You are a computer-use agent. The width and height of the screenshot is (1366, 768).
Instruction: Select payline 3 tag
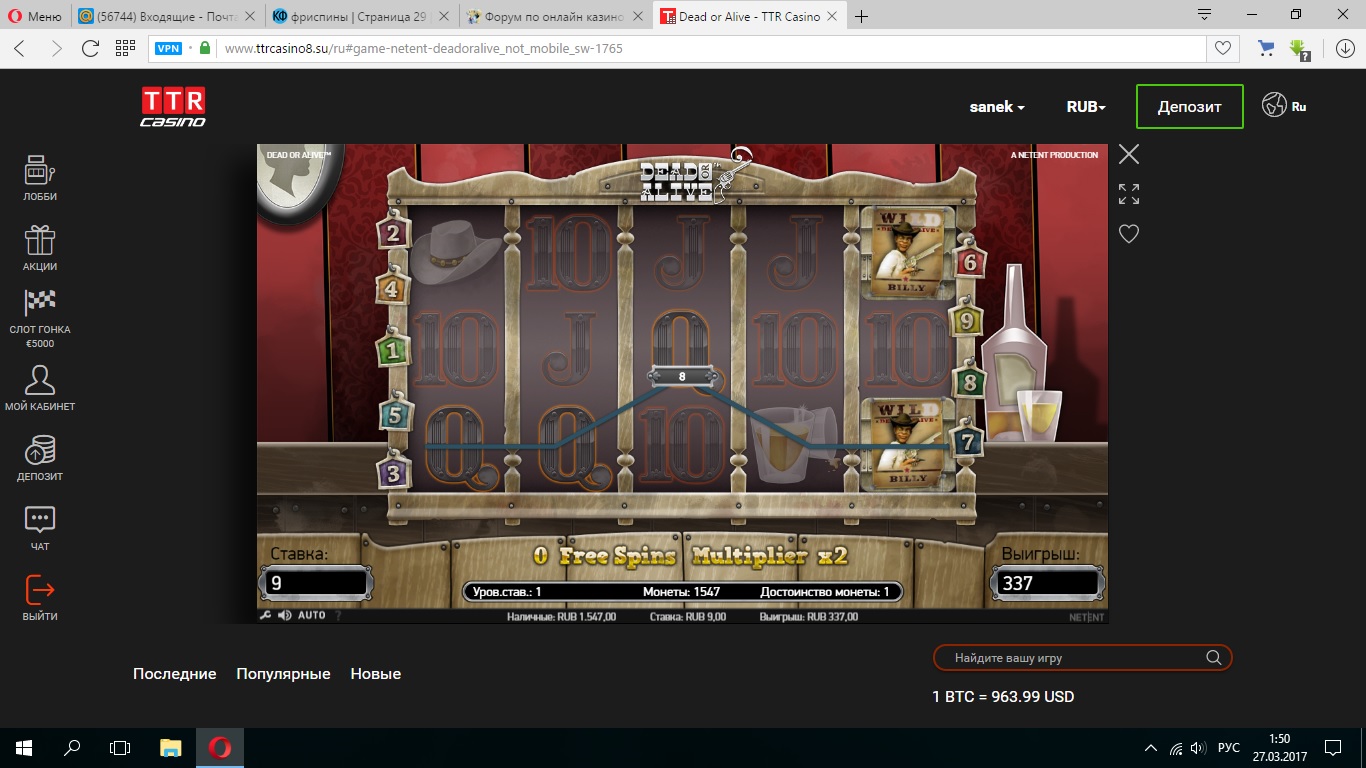click(x=393, y=473)
